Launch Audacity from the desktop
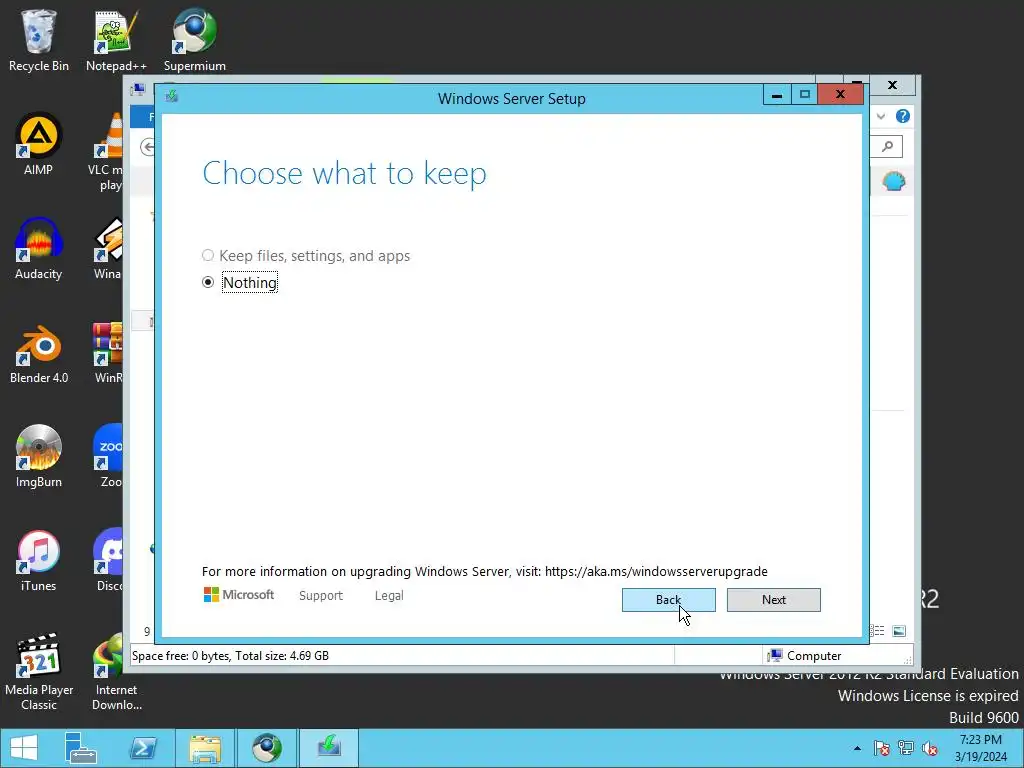 (39, 249)
